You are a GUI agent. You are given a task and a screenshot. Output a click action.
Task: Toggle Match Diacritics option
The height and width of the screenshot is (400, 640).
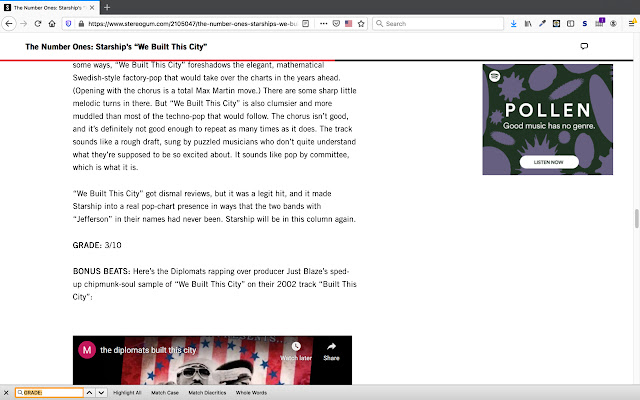[x=207, y=393]
